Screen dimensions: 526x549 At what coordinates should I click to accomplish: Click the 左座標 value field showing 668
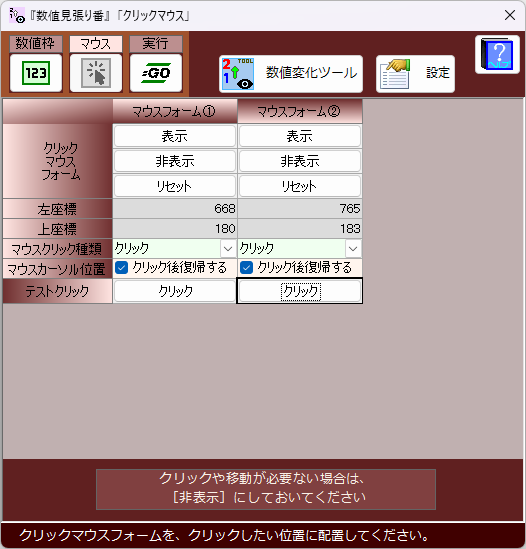point(175,209)
